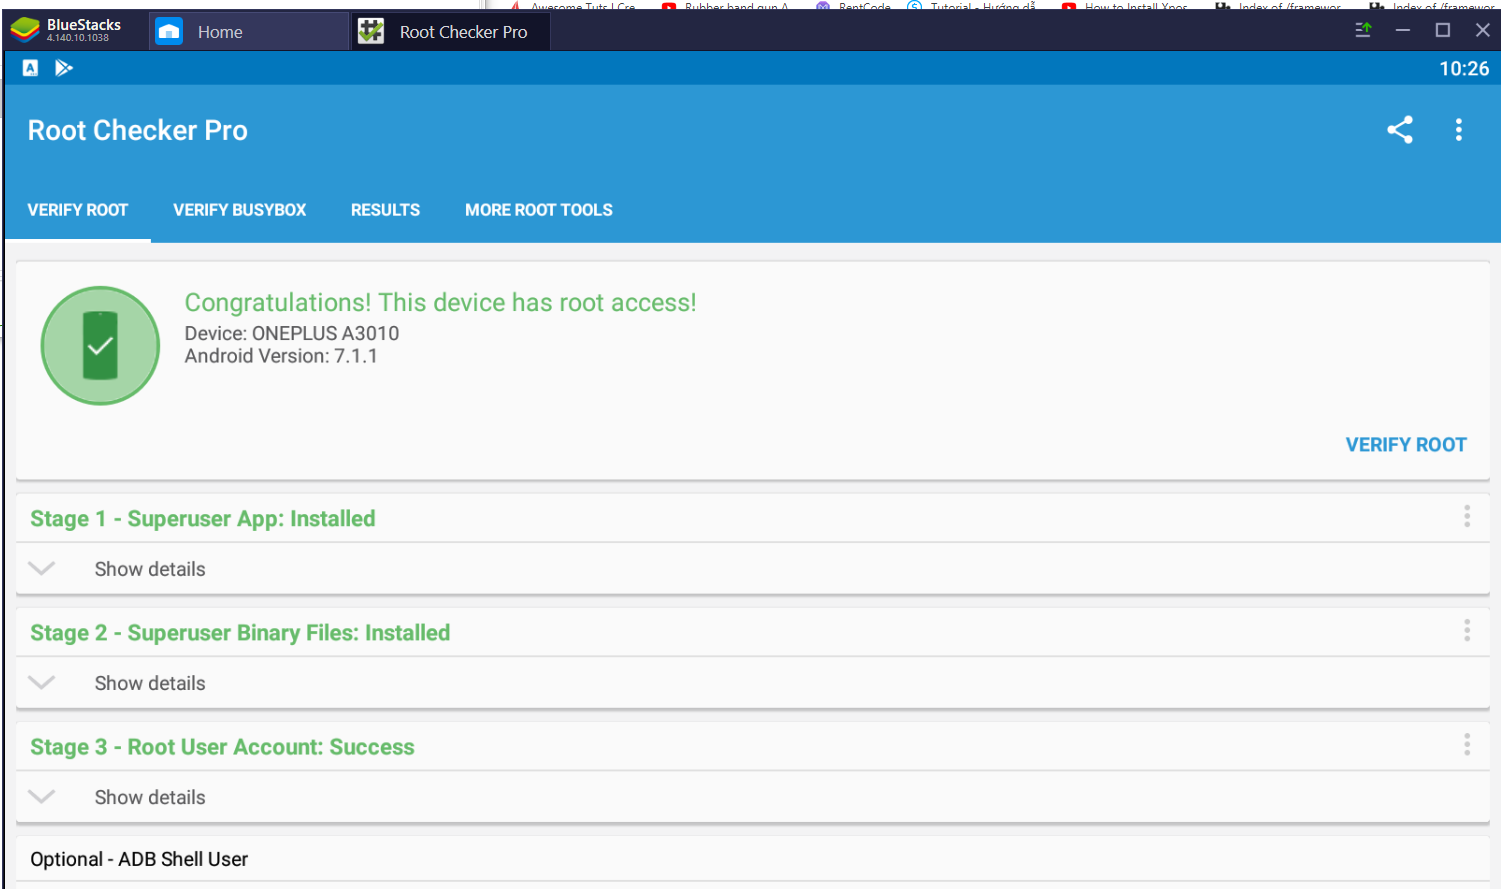This screenshot has width=1501, height=889.
Task: Open the app's three-dot overflow menu
Action: tap(1459, 130)
